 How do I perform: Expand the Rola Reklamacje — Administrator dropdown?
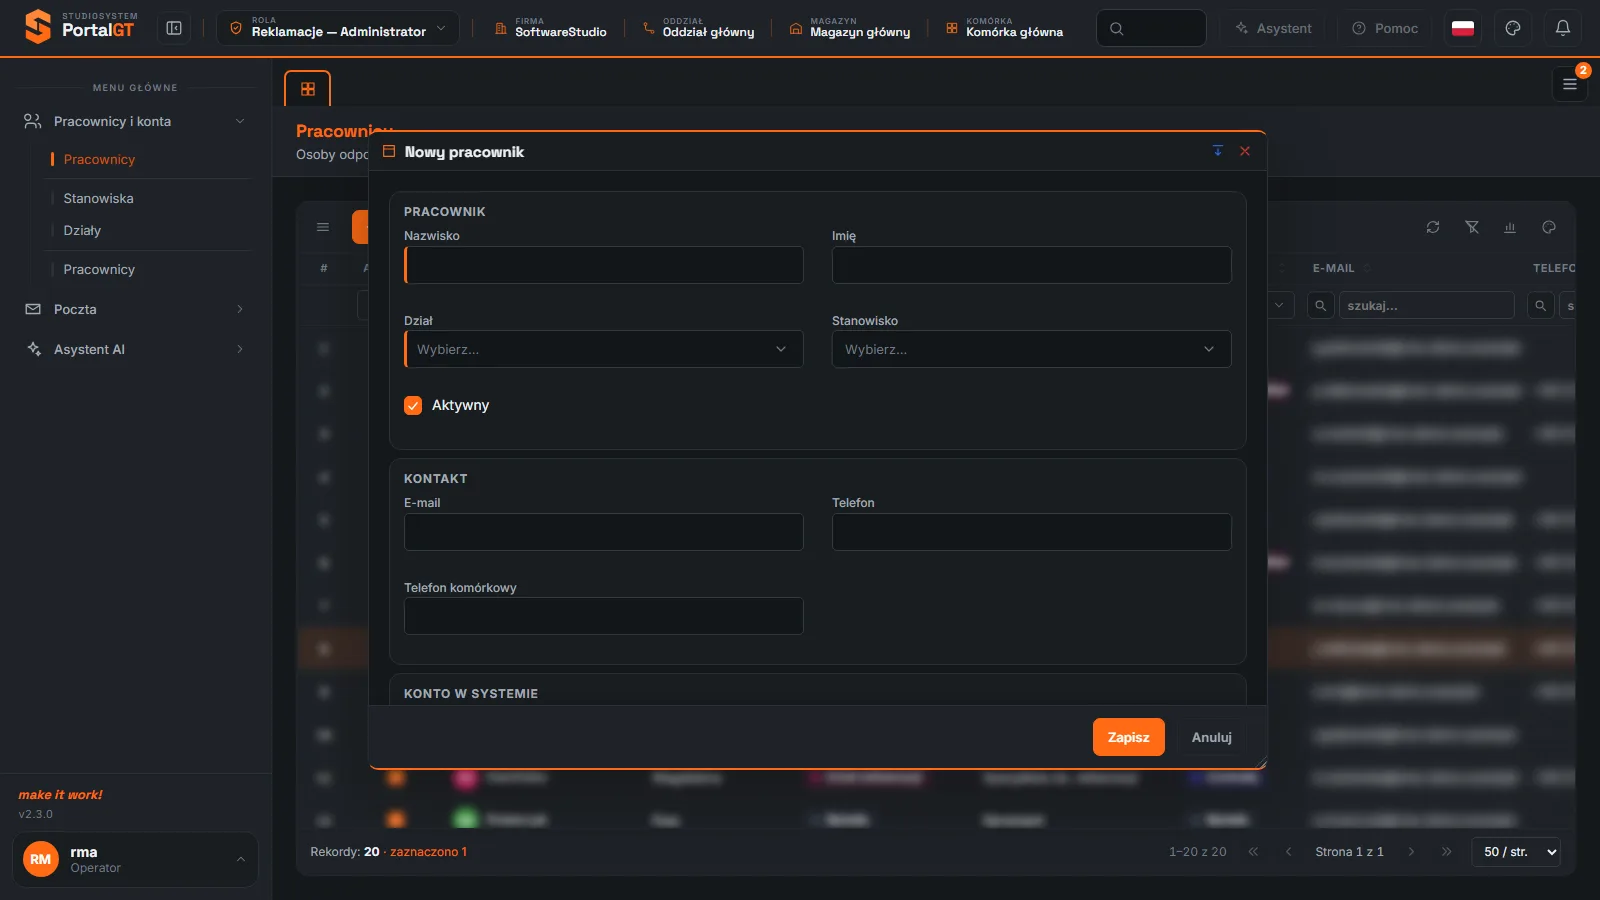point(338,28)
